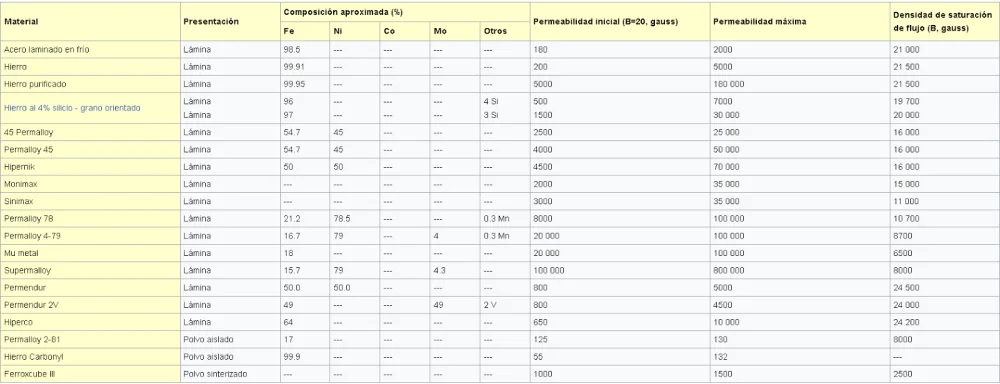
Task: Click the 15 000 saturation density value
Action: (906, 184)
